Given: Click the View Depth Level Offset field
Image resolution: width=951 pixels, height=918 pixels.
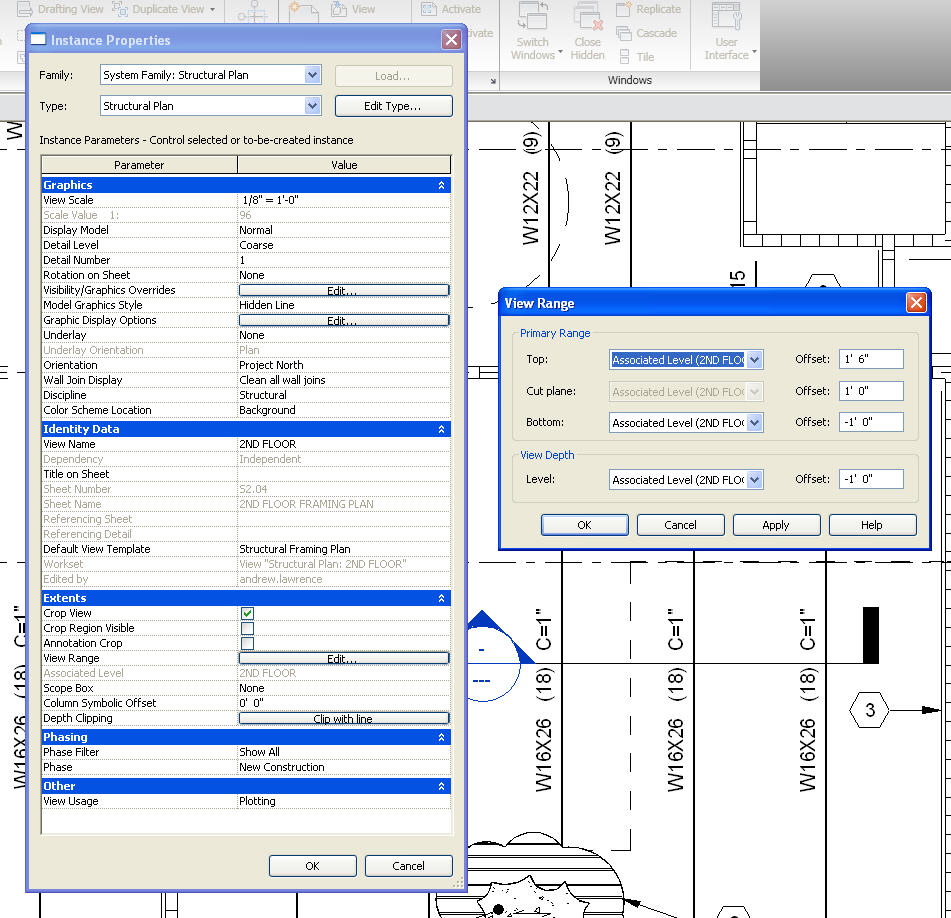Looking at the screenshot, I should tap(870, 480).
